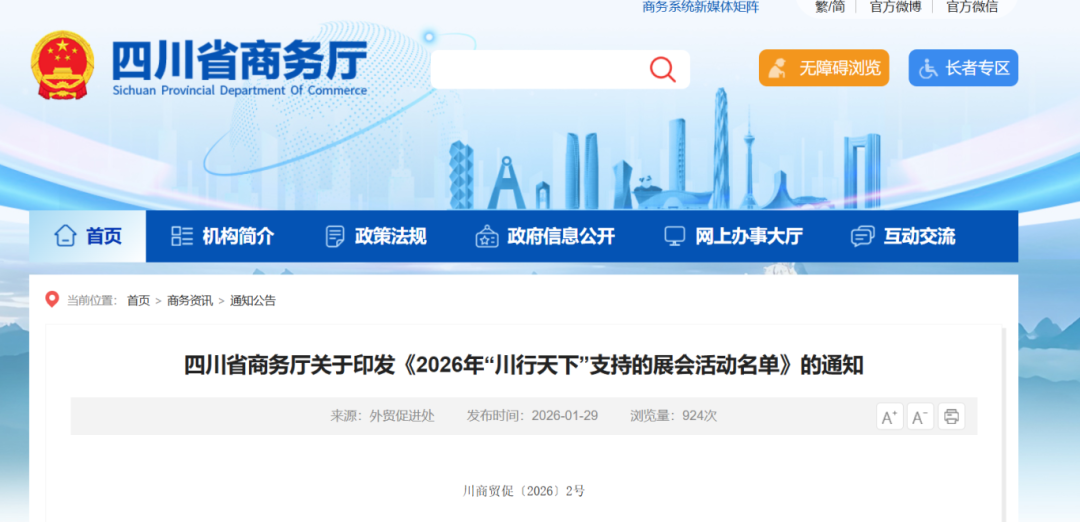This screenshot has width=1080, height=522.
Task: Click the publish date 2026-01-29
Action: click(x=565, y=416)
